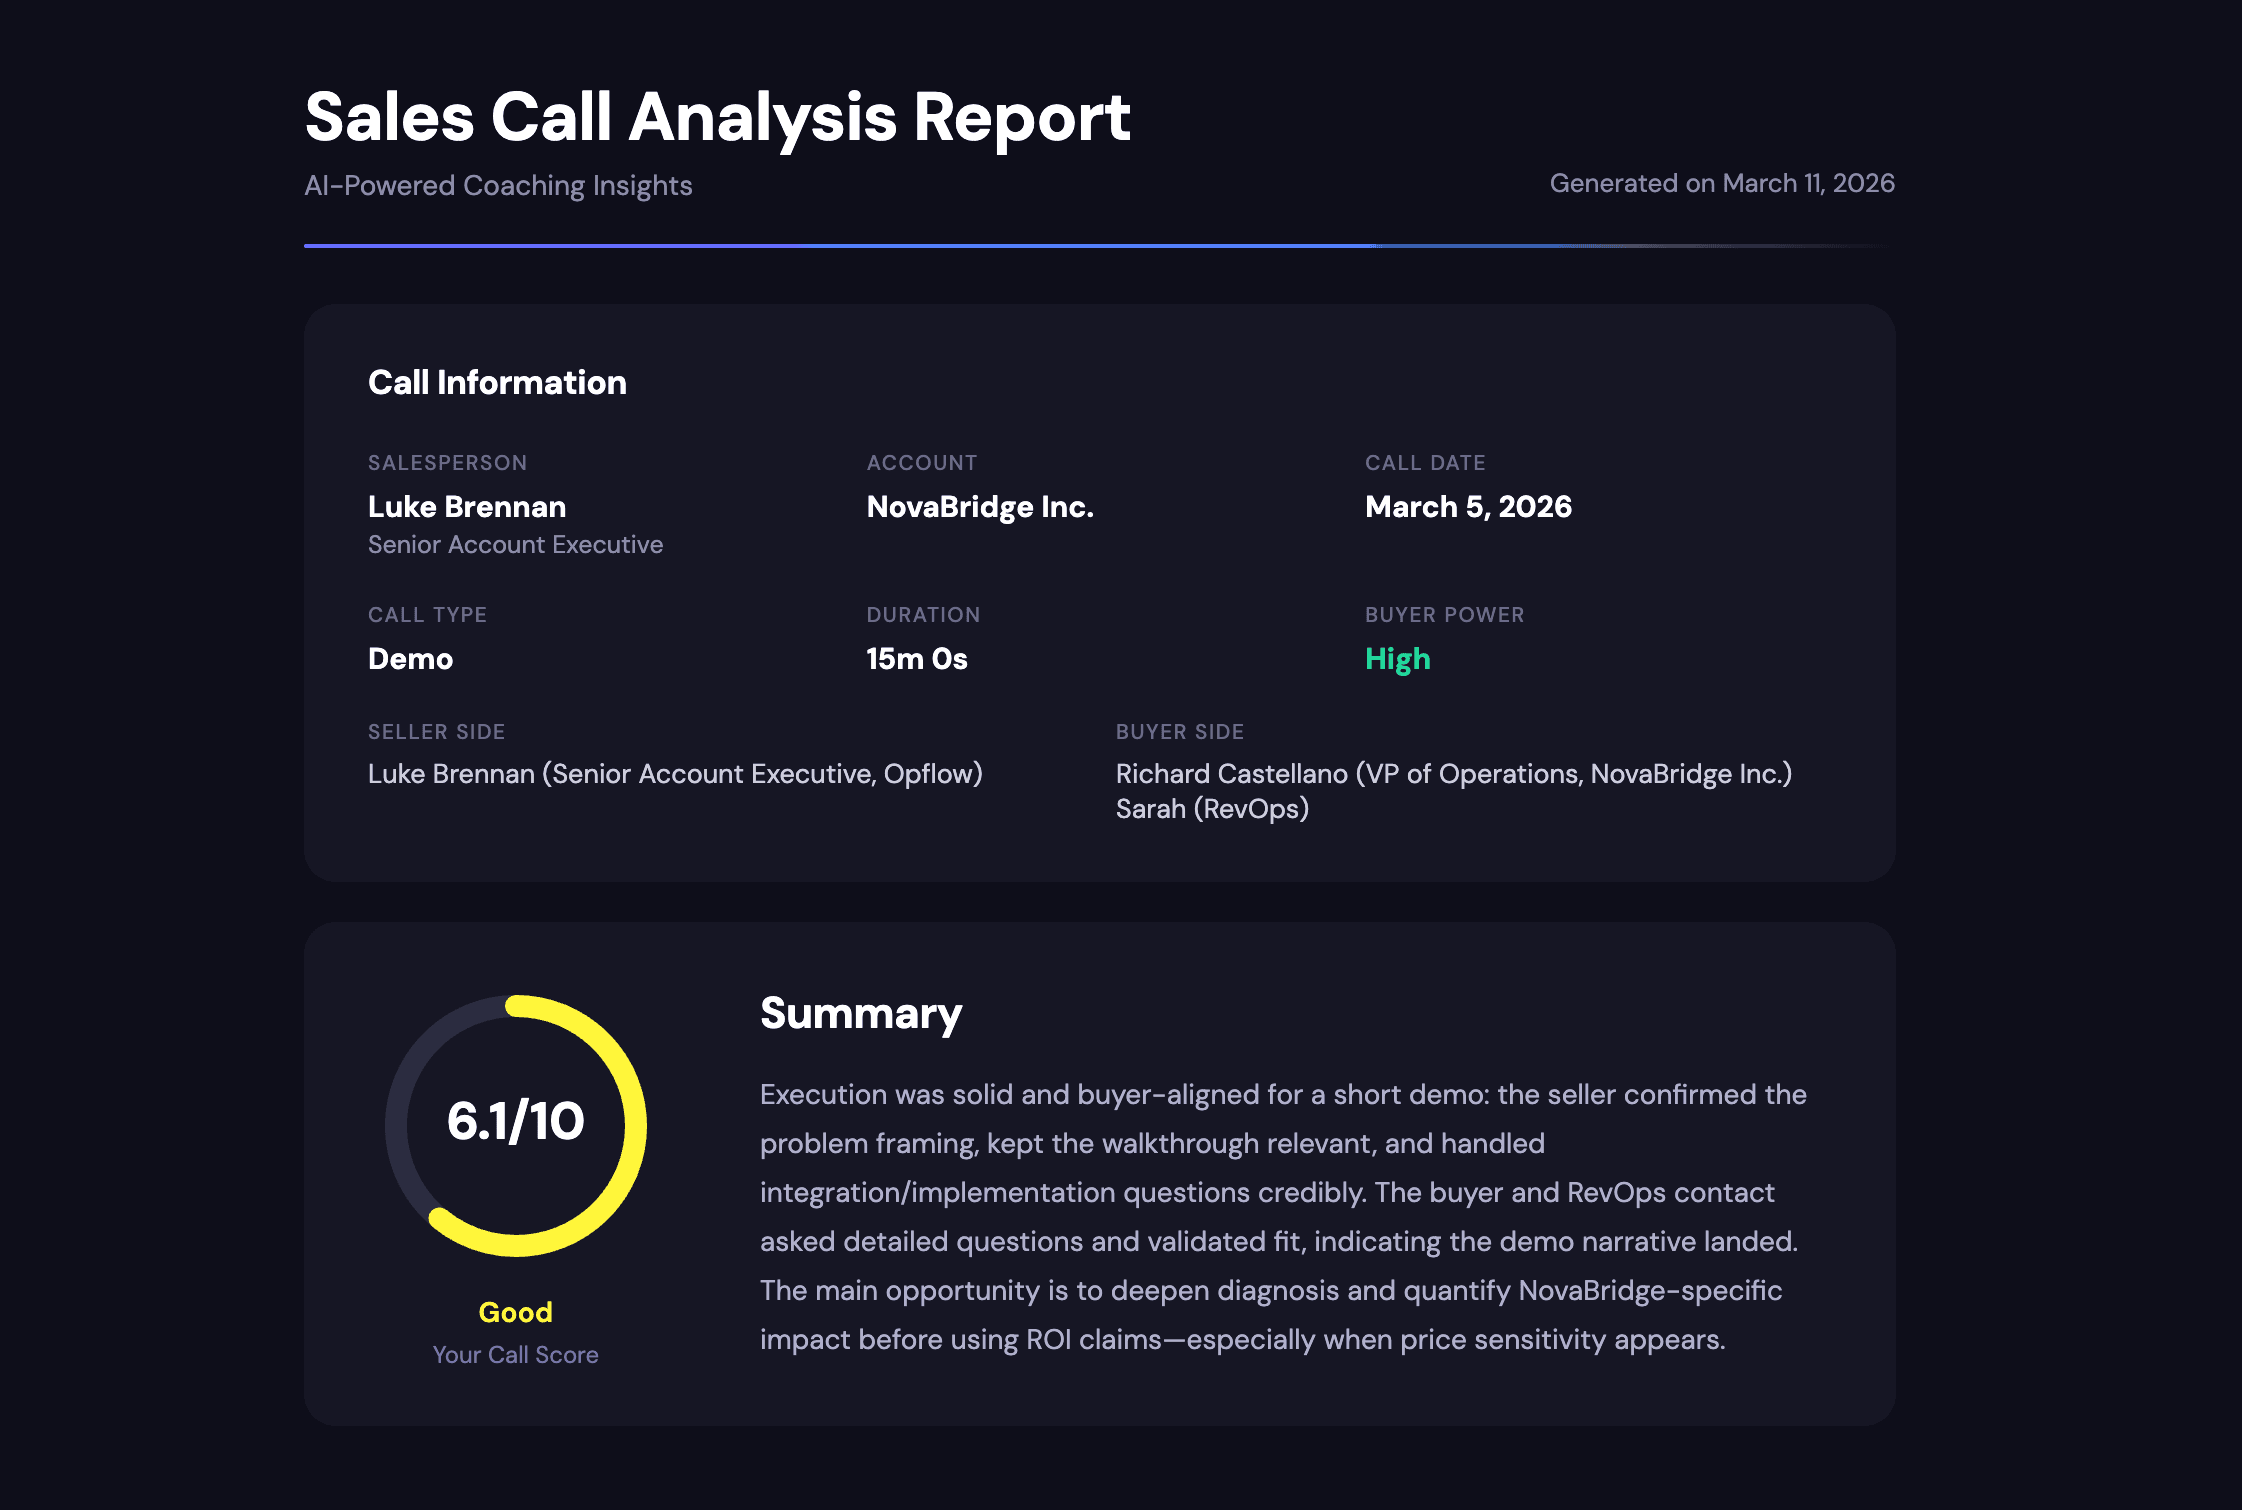Screen dimensions: 2242x1510
Task: Select Sarah (RevOps) under Buyer Side
Action: click(x=1212, y=811)
